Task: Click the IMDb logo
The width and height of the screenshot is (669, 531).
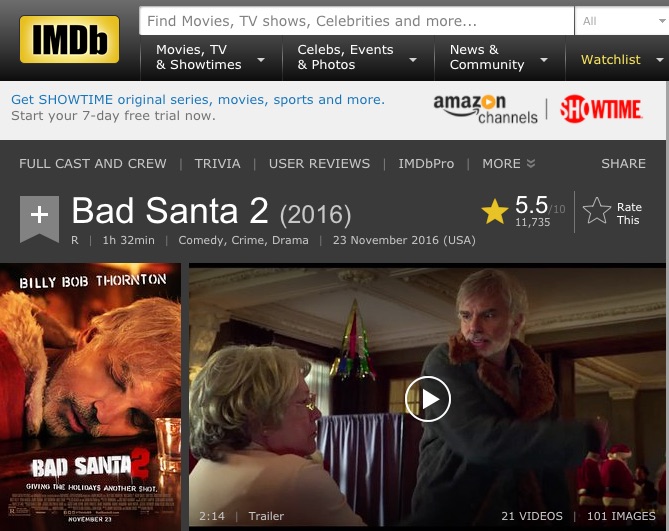Action: click(x=69, y=39)
